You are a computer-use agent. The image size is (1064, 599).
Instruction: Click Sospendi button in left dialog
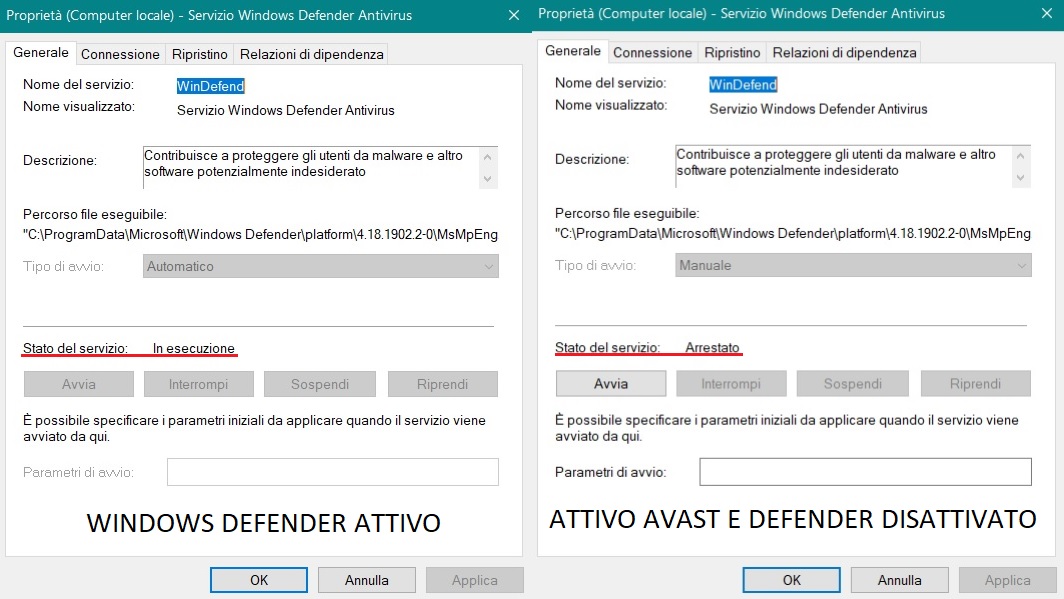tap(320, 384)
